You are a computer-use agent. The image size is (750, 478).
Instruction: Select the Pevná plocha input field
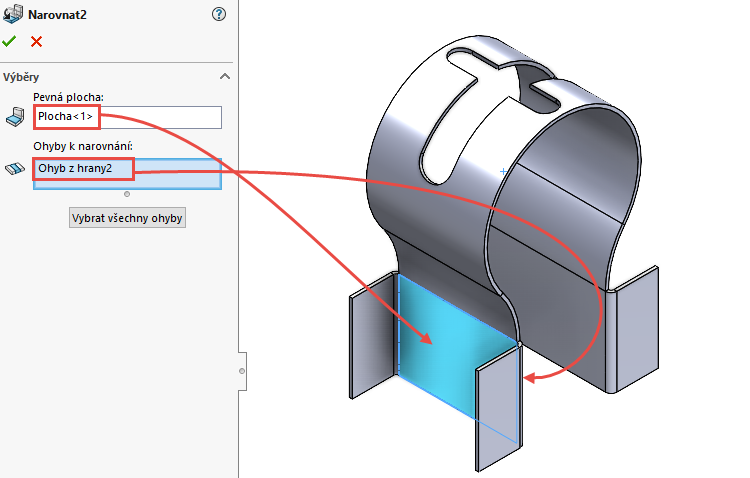click(x=127, y=117)
